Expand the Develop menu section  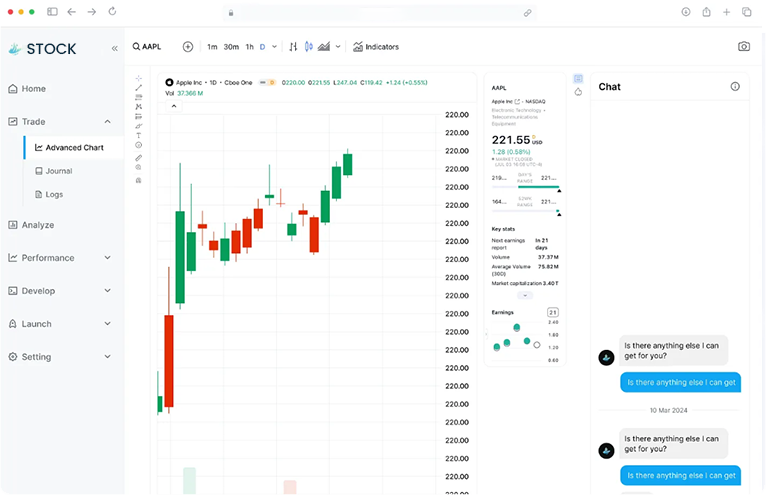coord(107,291)
